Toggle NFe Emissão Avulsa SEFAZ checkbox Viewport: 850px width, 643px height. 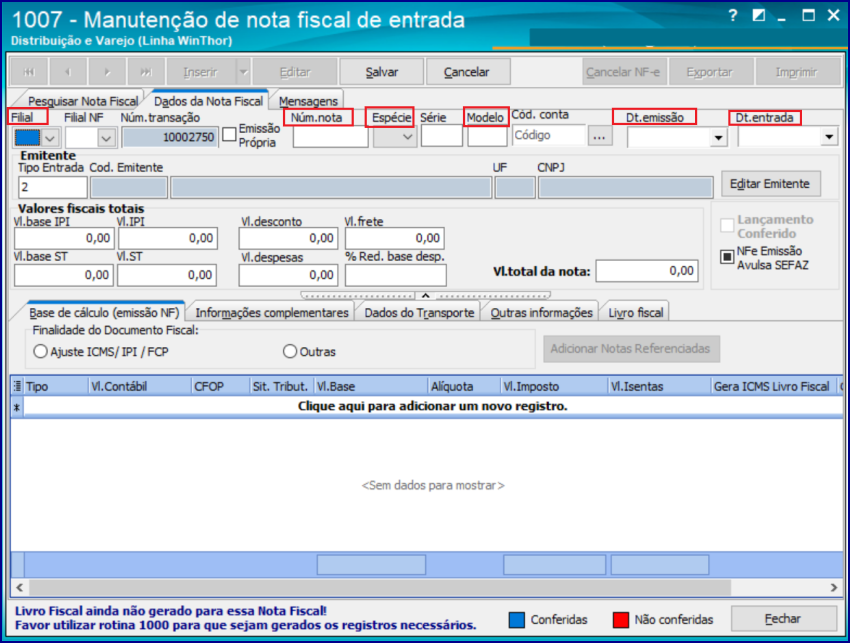[x=727, y=256]
